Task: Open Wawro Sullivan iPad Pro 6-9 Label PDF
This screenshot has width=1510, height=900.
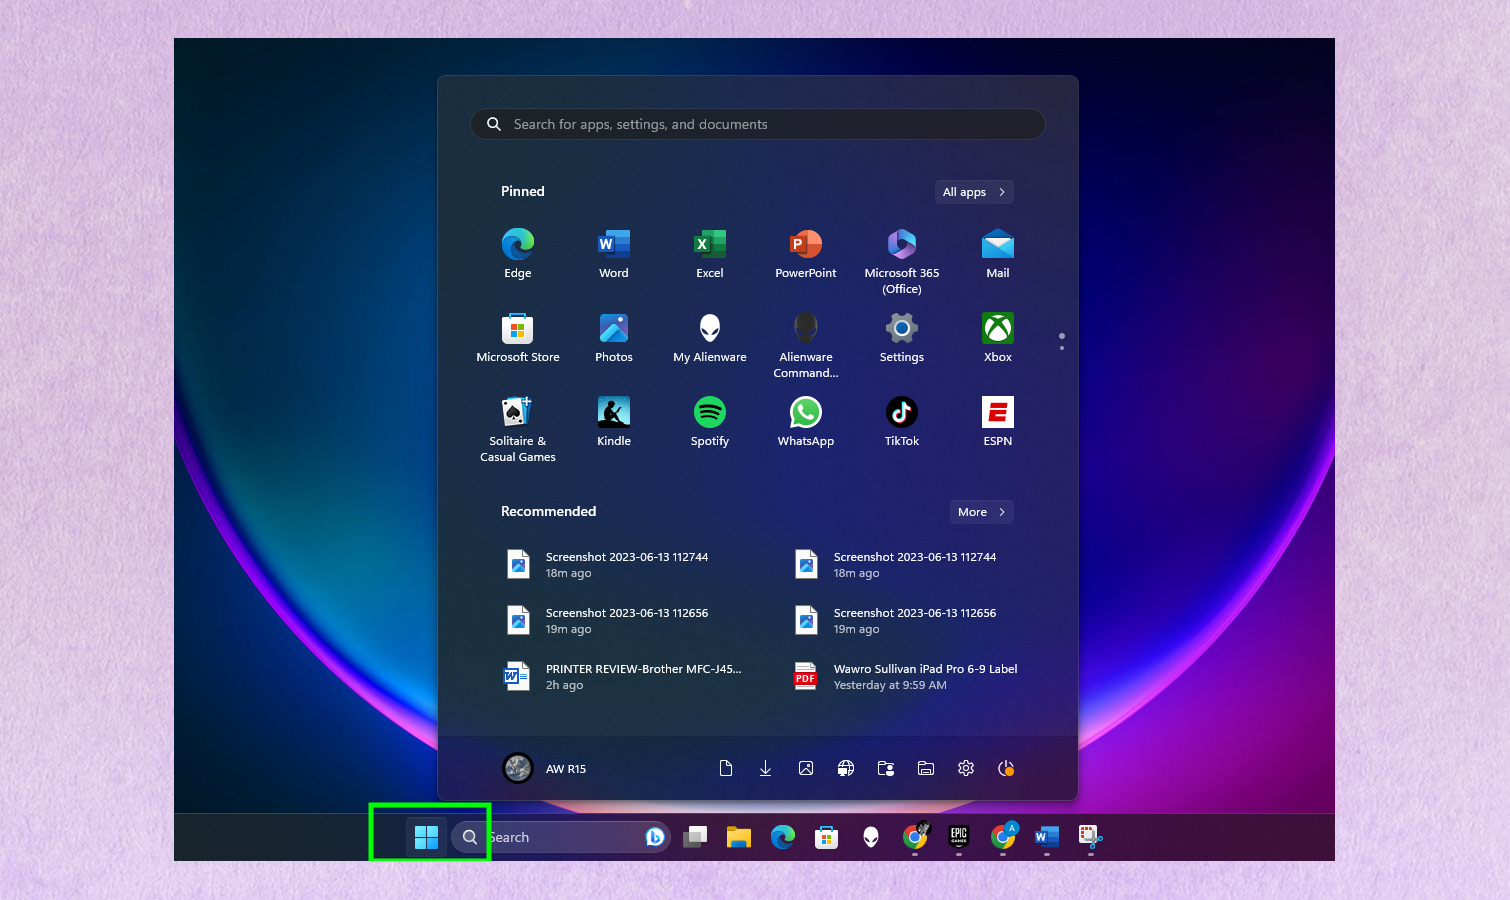Action: coord(906,677)
